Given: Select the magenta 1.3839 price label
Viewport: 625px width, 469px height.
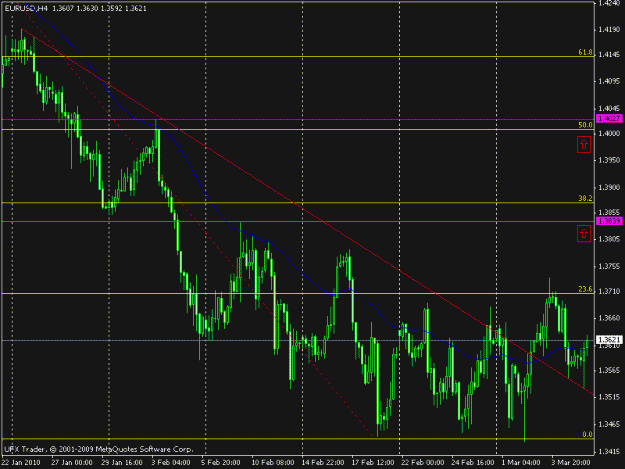Looking at the screenshot, I should [x=609, y=221].
